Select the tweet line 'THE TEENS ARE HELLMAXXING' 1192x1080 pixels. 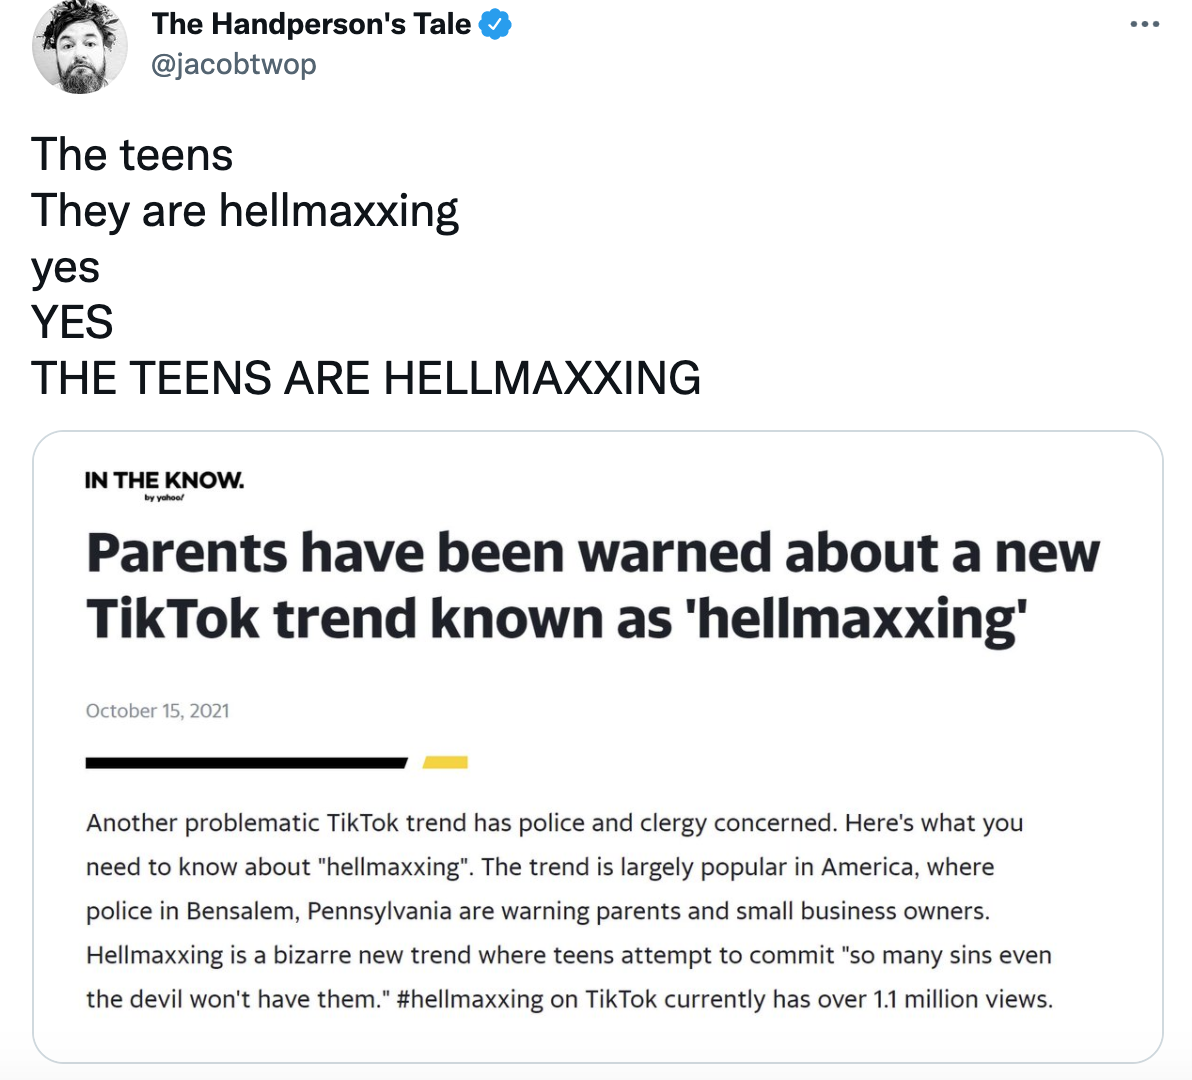[x=367, y=378]
